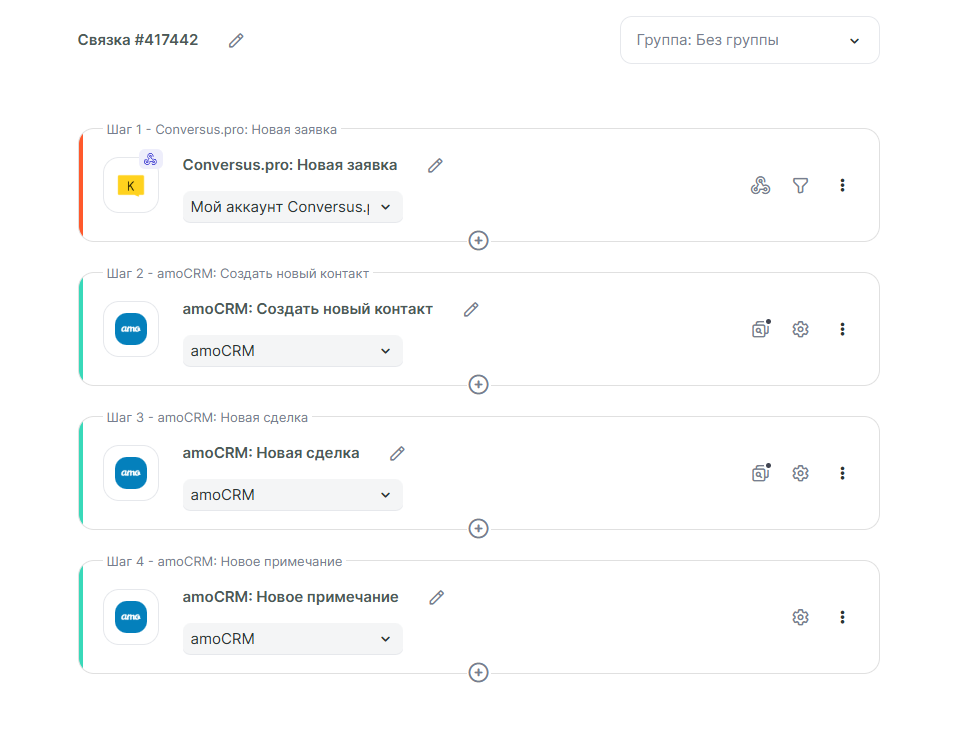The width and height of the screenshot is (960, 748).
Task: Click the webhook icon in Step 1 row
Action: pyautogui.click(x=760, y=185)
